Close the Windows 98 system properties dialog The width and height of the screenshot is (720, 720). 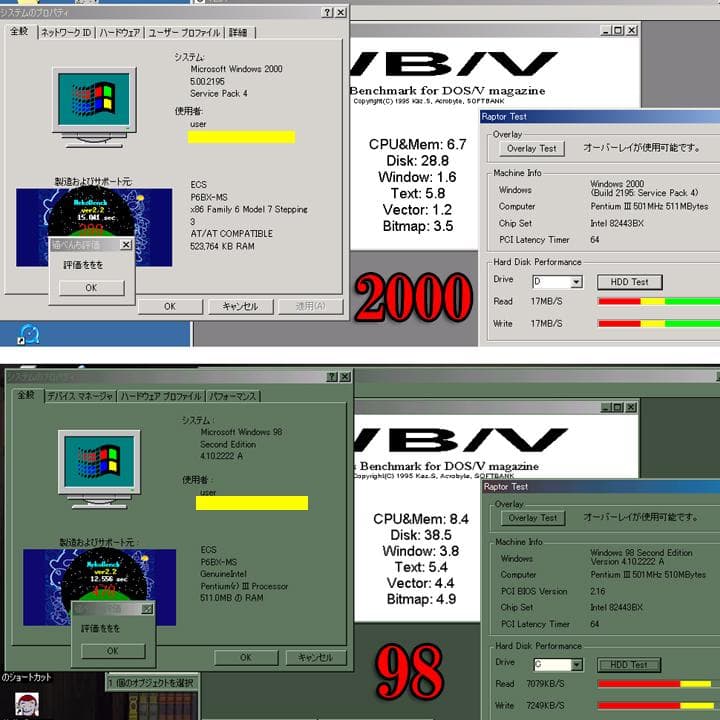345,377
